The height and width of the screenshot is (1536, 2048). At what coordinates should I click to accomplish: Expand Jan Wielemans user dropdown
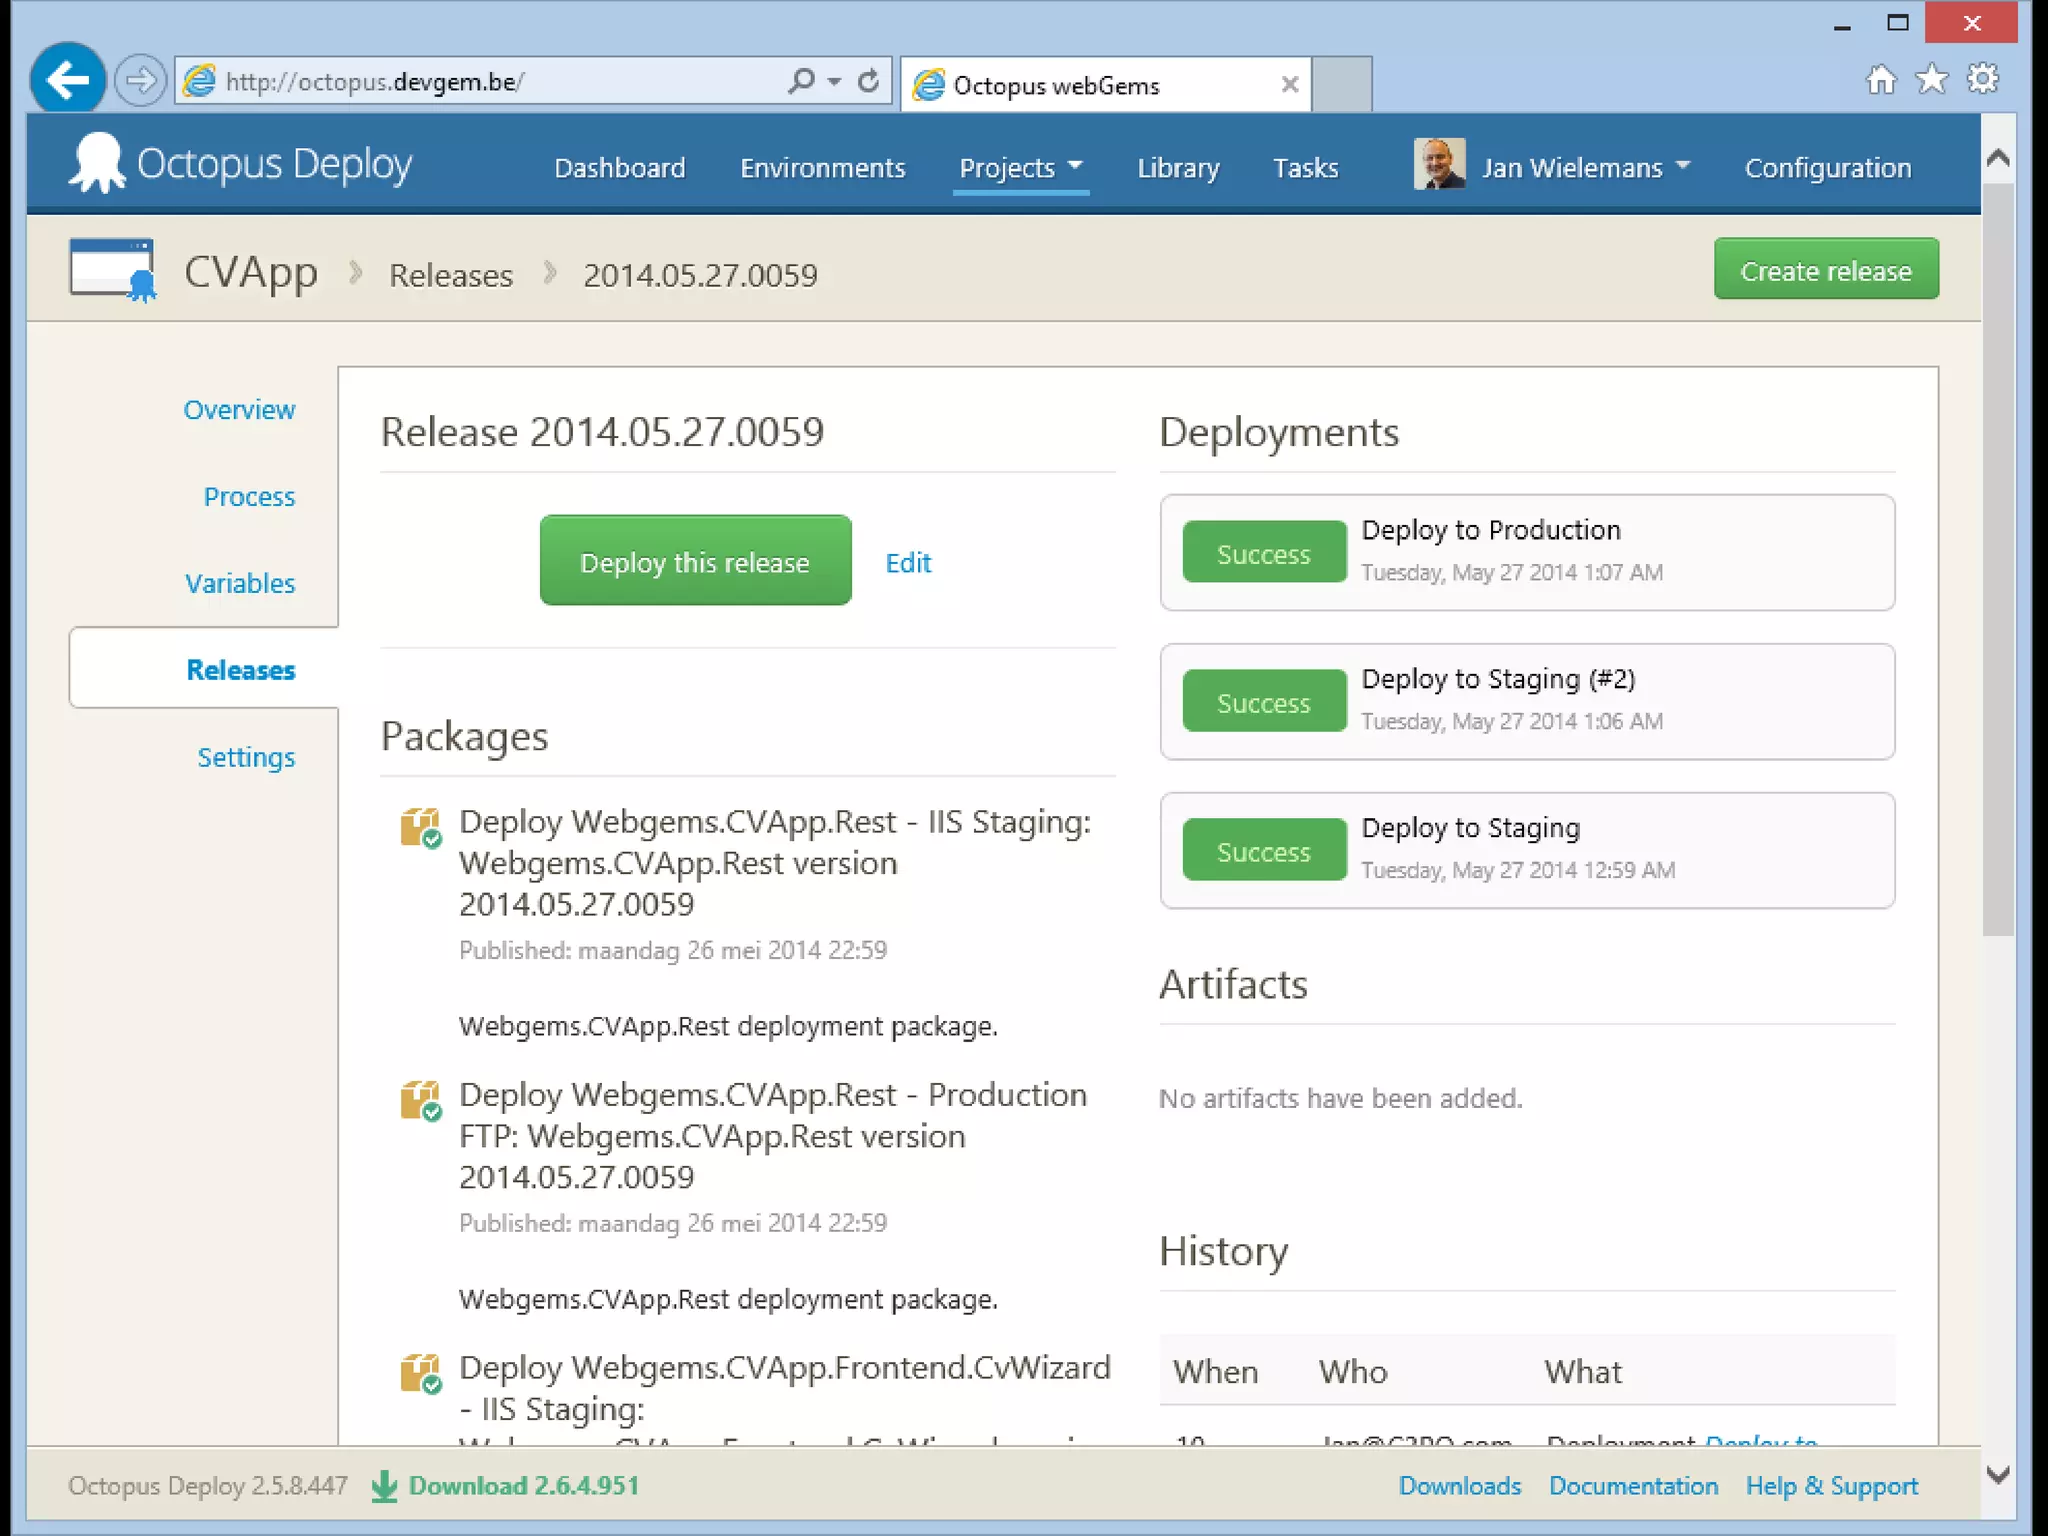pos(1683,164)
